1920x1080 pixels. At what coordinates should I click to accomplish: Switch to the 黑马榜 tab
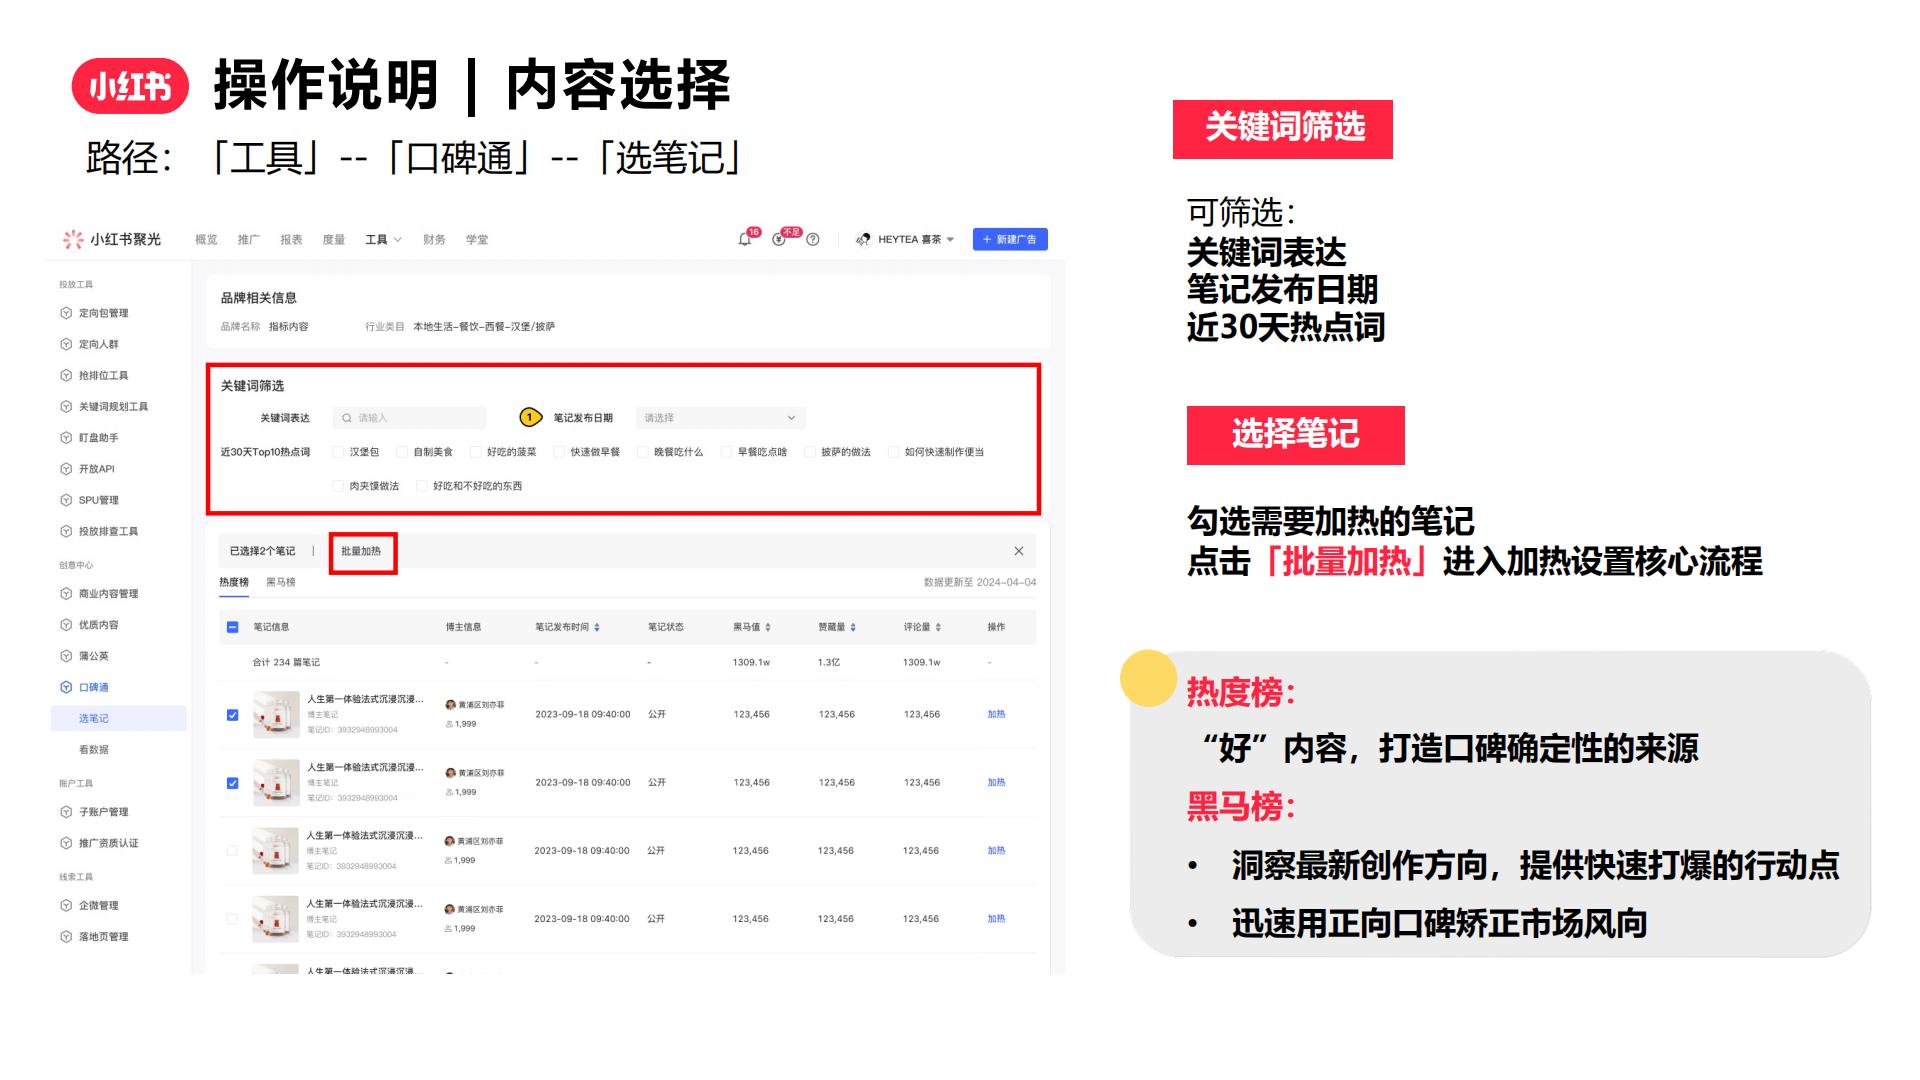point(280,582)
